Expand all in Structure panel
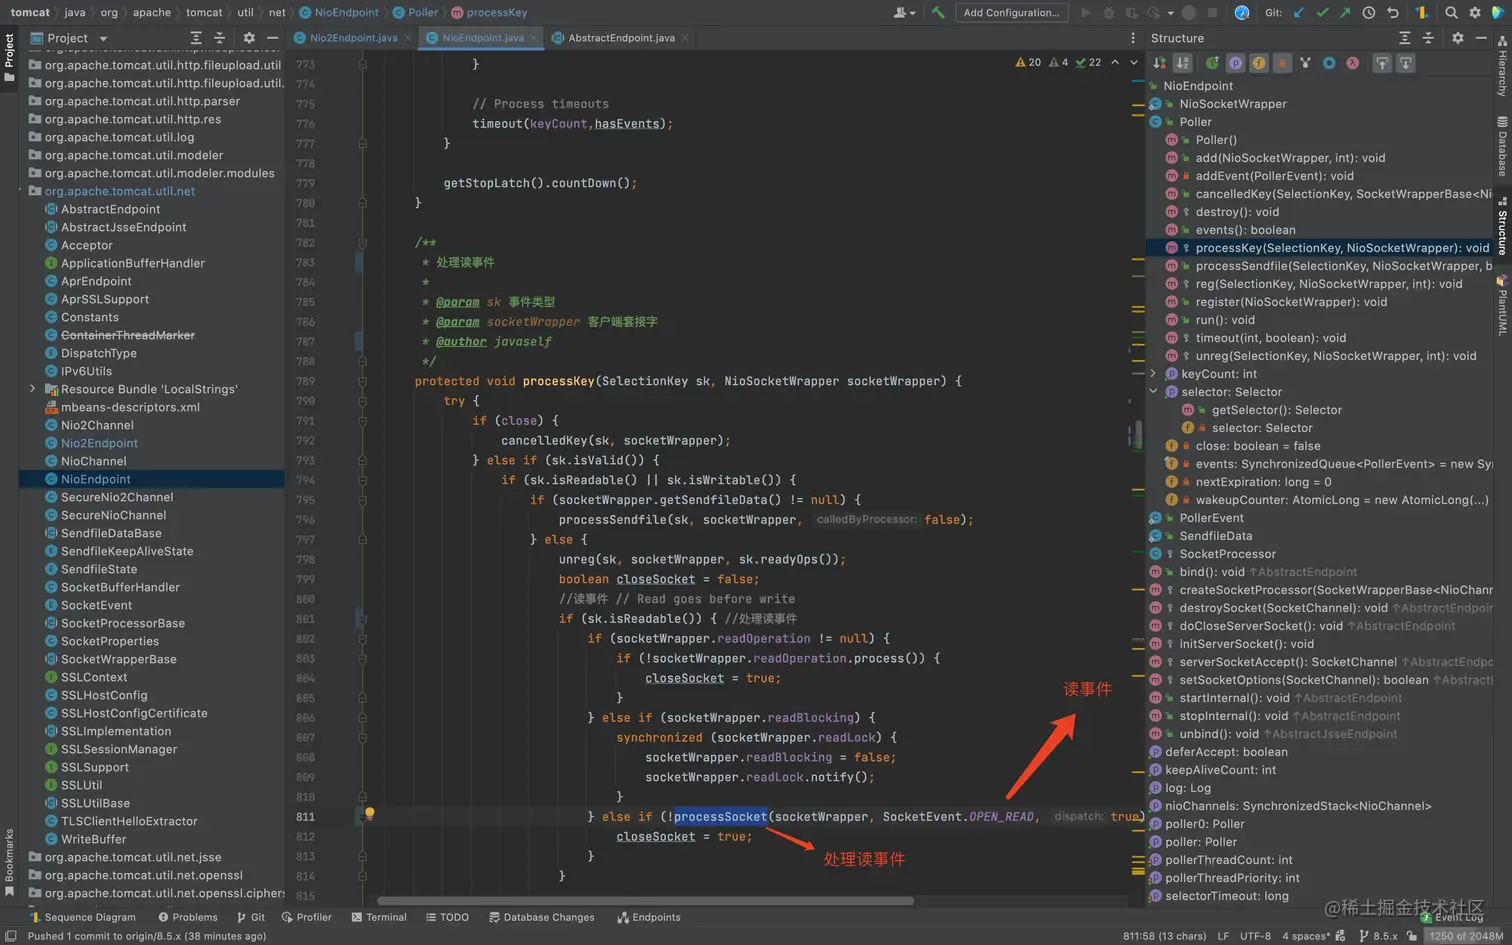Screen dimensions: 1512x945 tap(1404, 38)
